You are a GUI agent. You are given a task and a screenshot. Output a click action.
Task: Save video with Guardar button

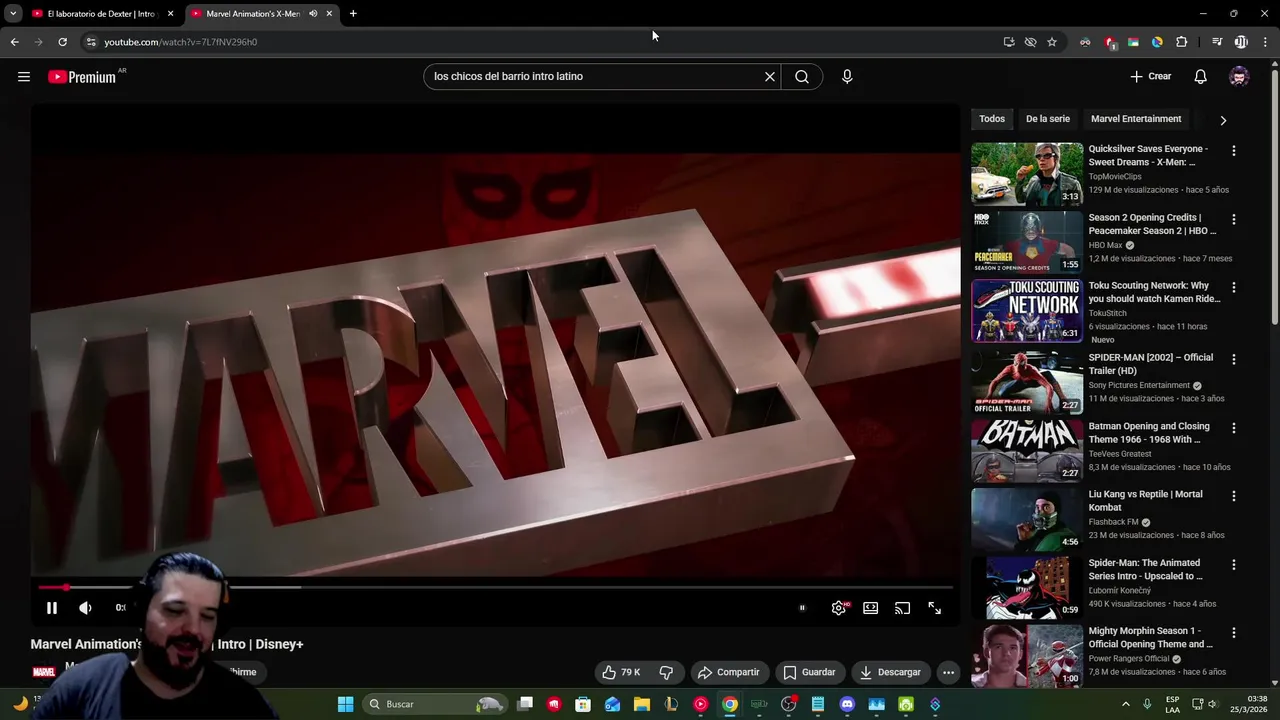click(809, 672)
